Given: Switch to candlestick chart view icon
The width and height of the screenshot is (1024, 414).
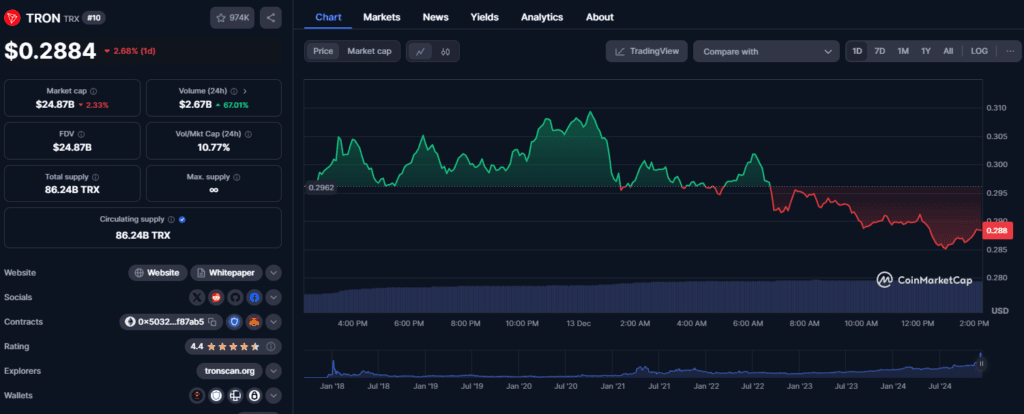Looking at the screenshot, I should pyautogui.click(x=445, y=52).
